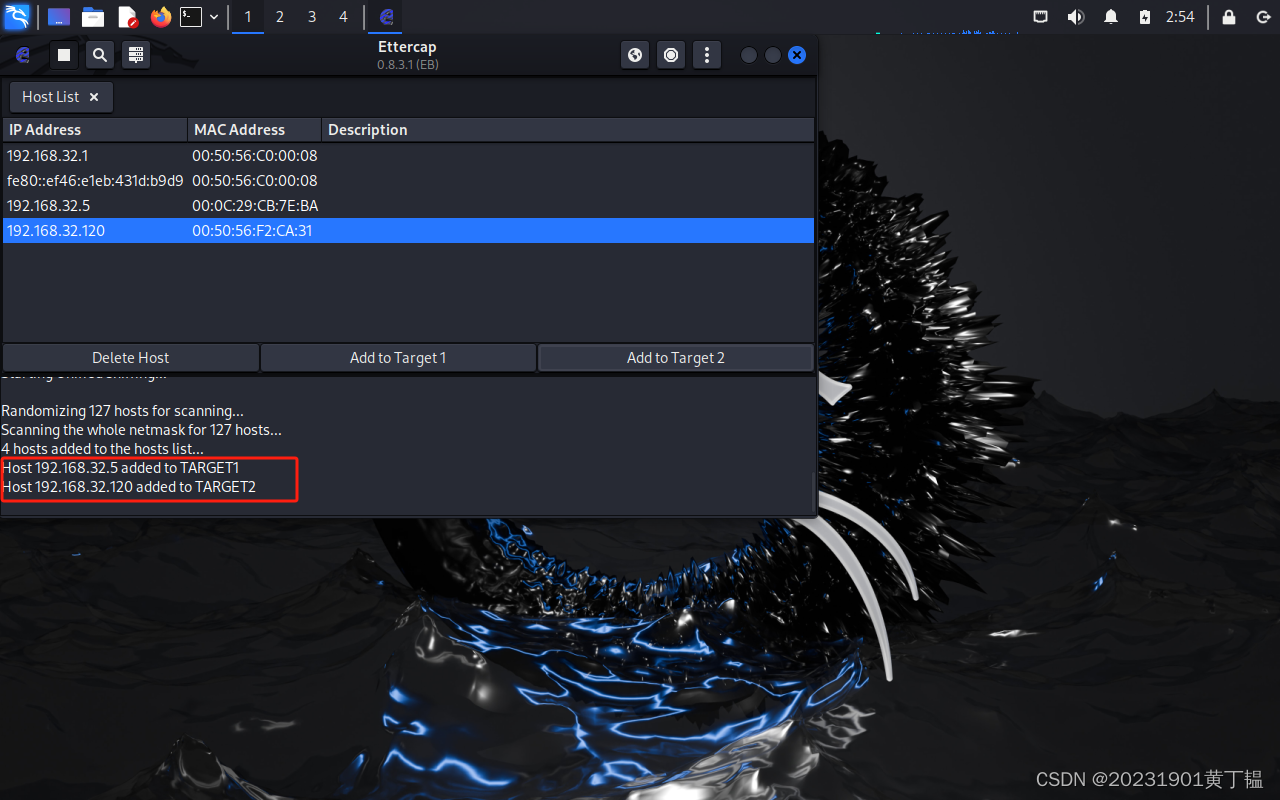Launch Firefox from the taskbar
This screenshot has height=800, width=1280.
(161, 17)
